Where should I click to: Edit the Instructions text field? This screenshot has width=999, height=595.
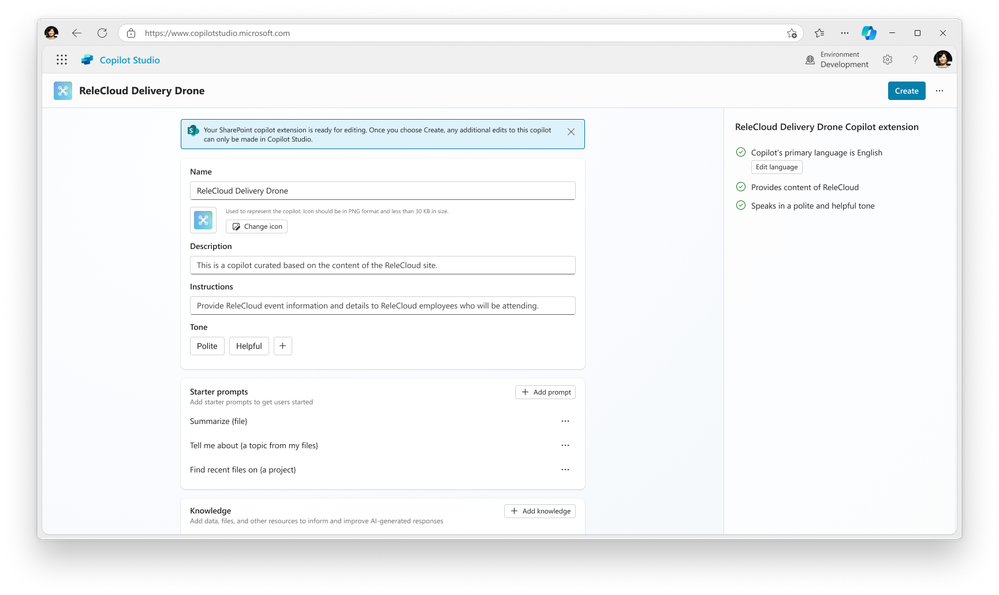pyautogui.click(x=382, y=306)
